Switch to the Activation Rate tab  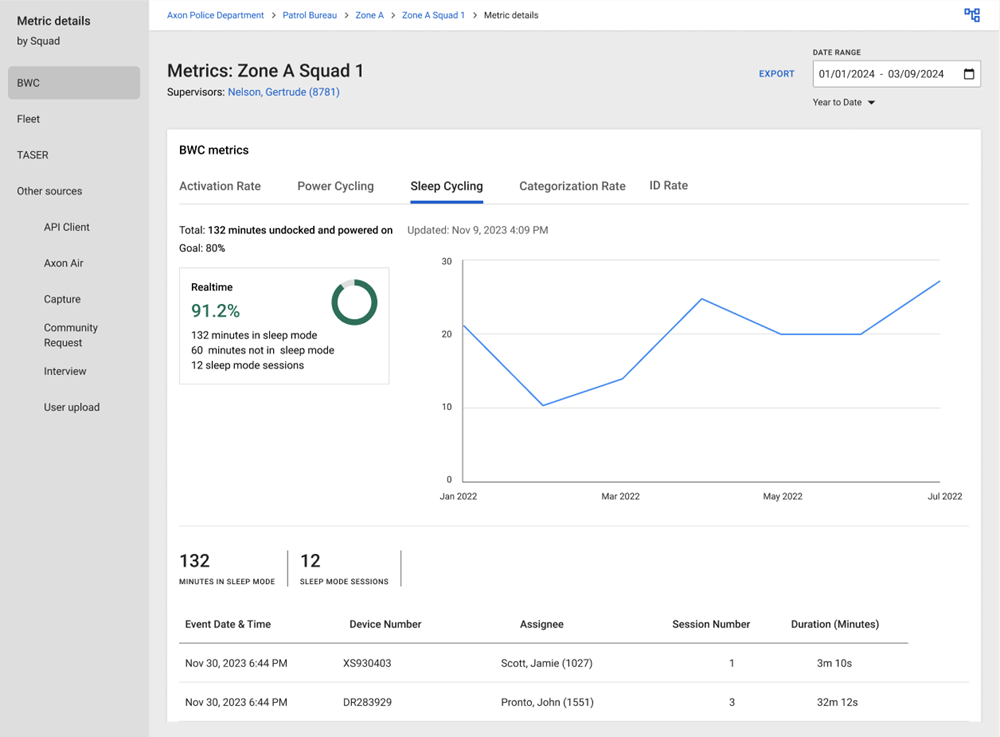click(220, 186)
